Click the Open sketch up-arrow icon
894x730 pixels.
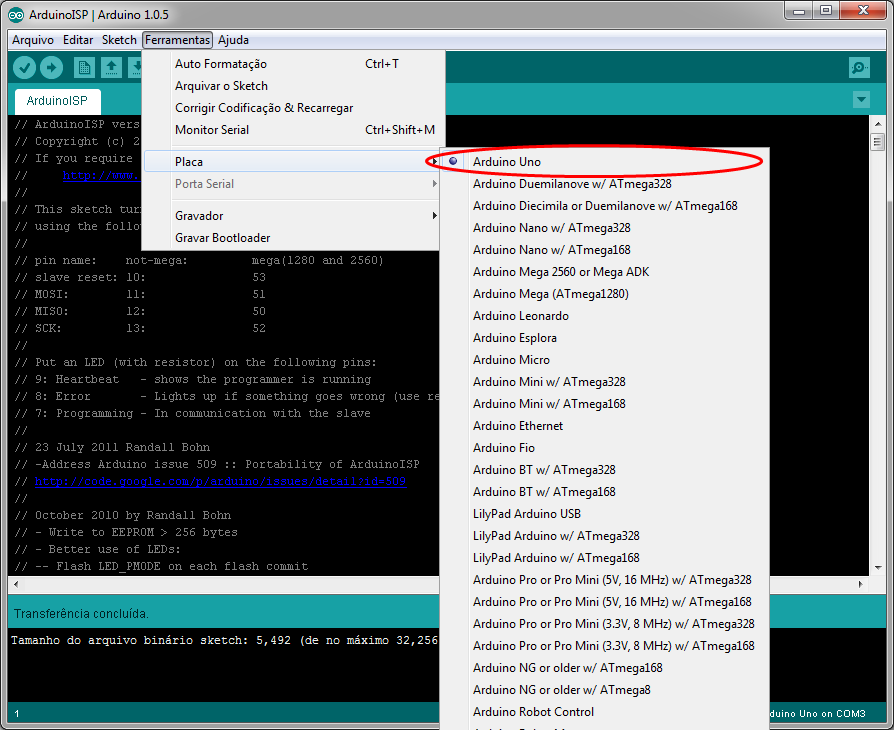click(x=111, y=67)
